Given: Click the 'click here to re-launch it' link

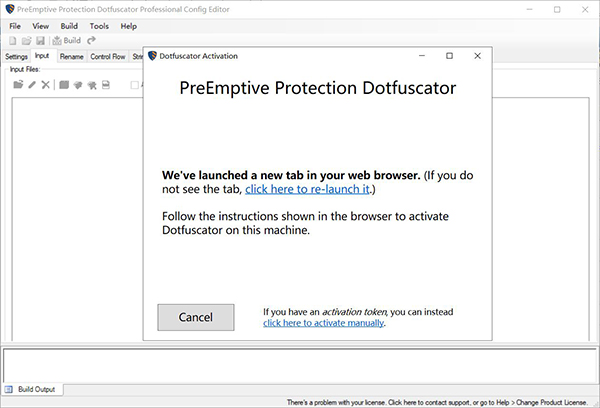Looking at the screenshot, I should pos(307,189).
